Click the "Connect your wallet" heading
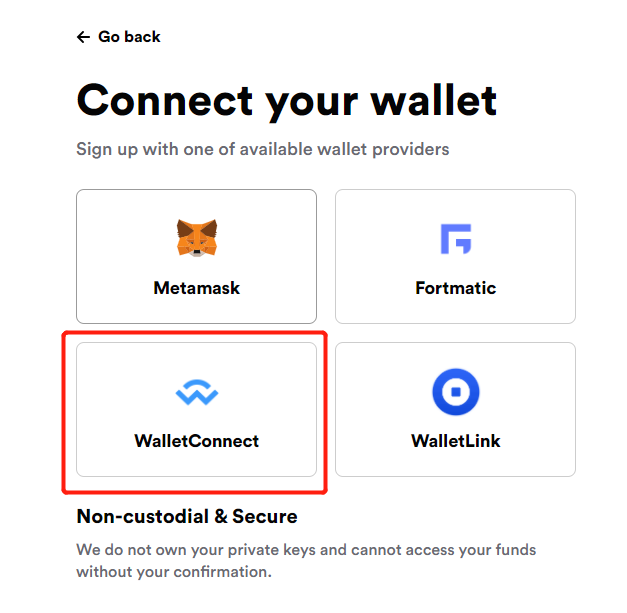The image size is (627, 613). pos(286,100)
